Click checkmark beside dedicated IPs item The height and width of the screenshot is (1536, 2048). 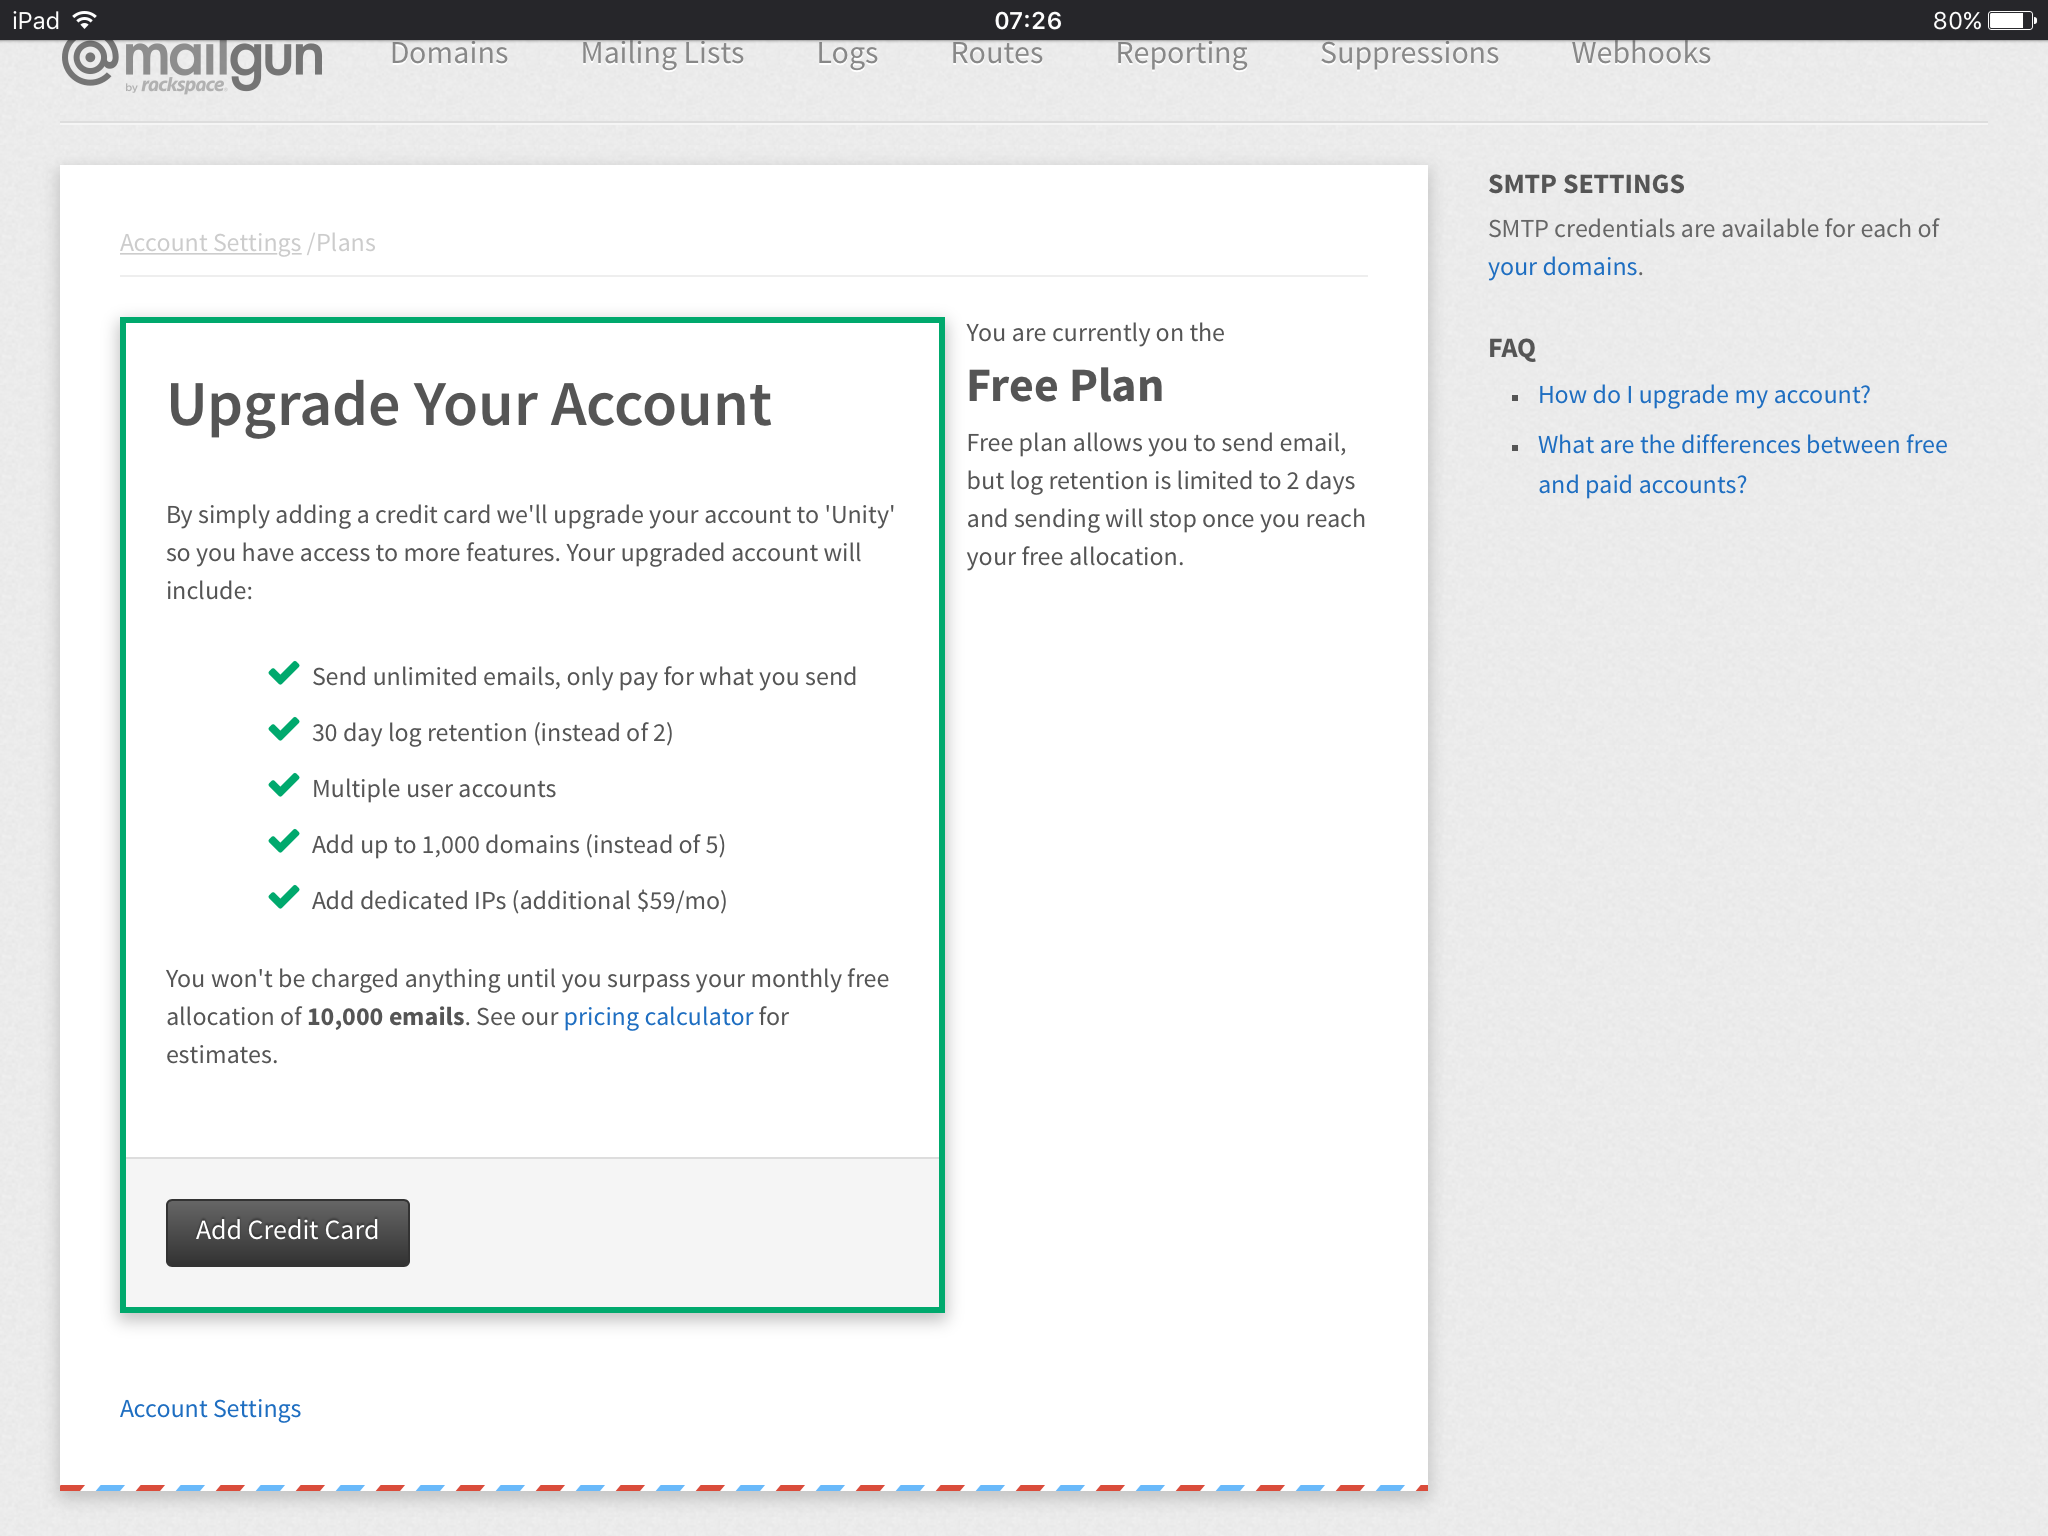click(284, 898)
